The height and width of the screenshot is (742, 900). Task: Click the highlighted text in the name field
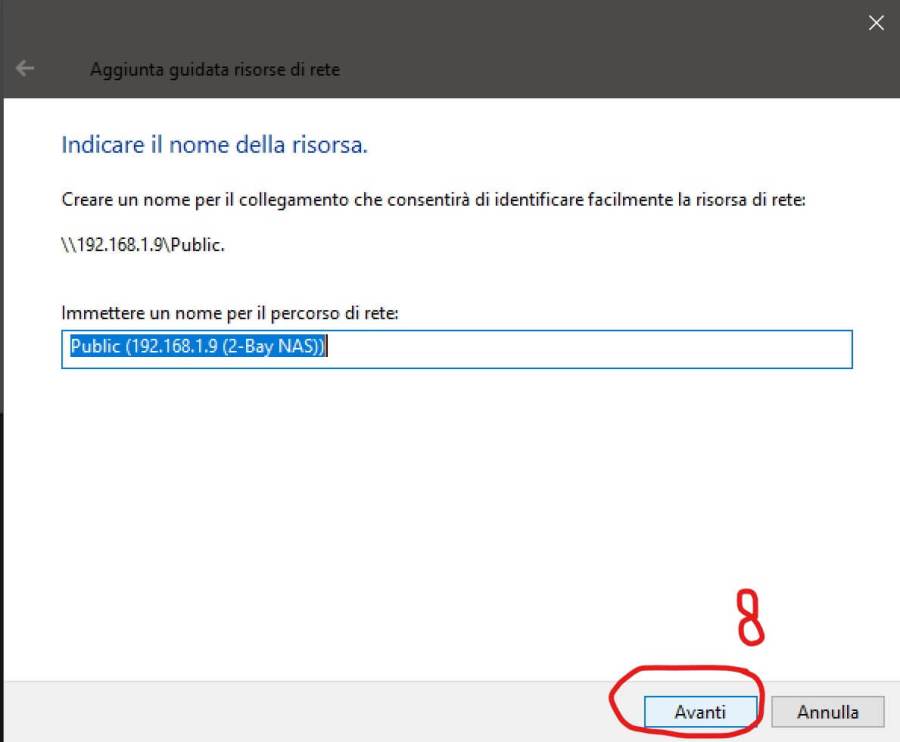point(200,347)
